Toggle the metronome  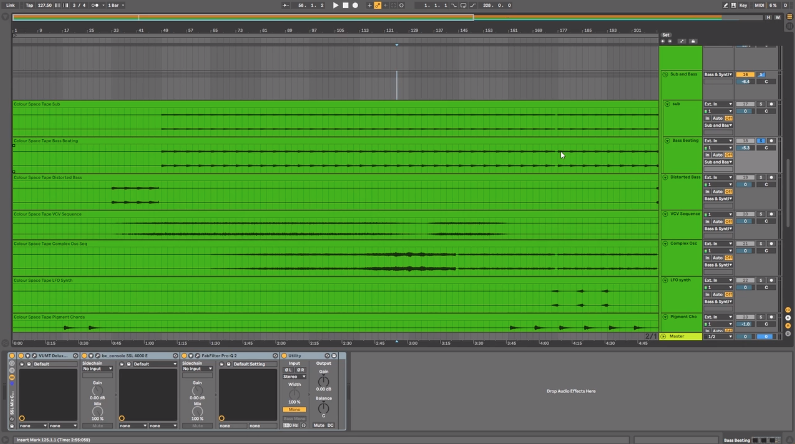click(96, 5)
